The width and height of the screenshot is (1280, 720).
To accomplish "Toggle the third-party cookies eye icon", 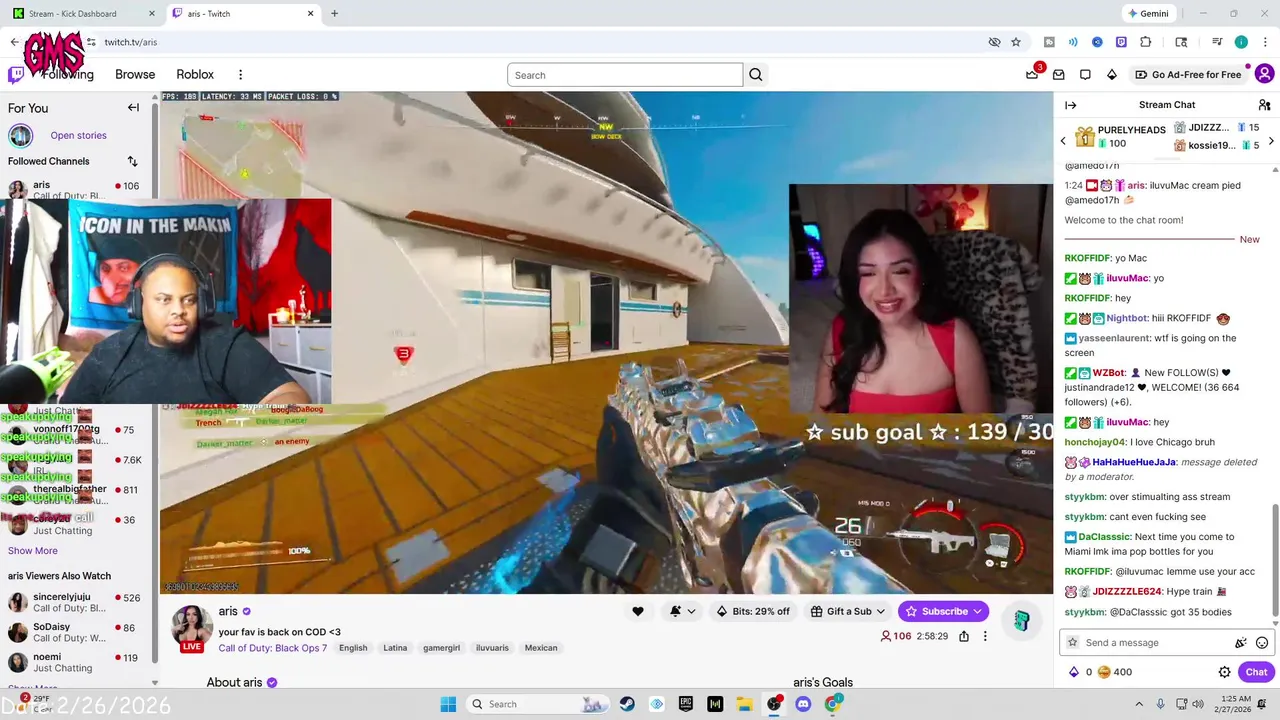I will point(994,42).
